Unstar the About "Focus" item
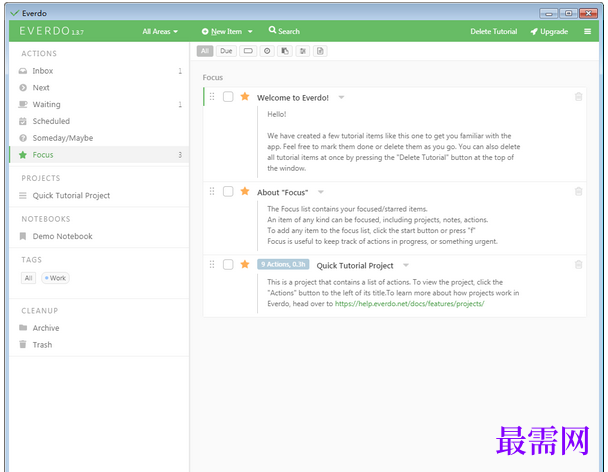Viewport: 608px width, 472px height. (245, 191)
